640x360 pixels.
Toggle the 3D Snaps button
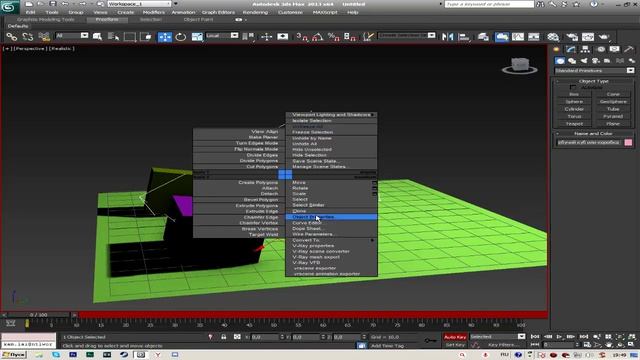point(302,37)
